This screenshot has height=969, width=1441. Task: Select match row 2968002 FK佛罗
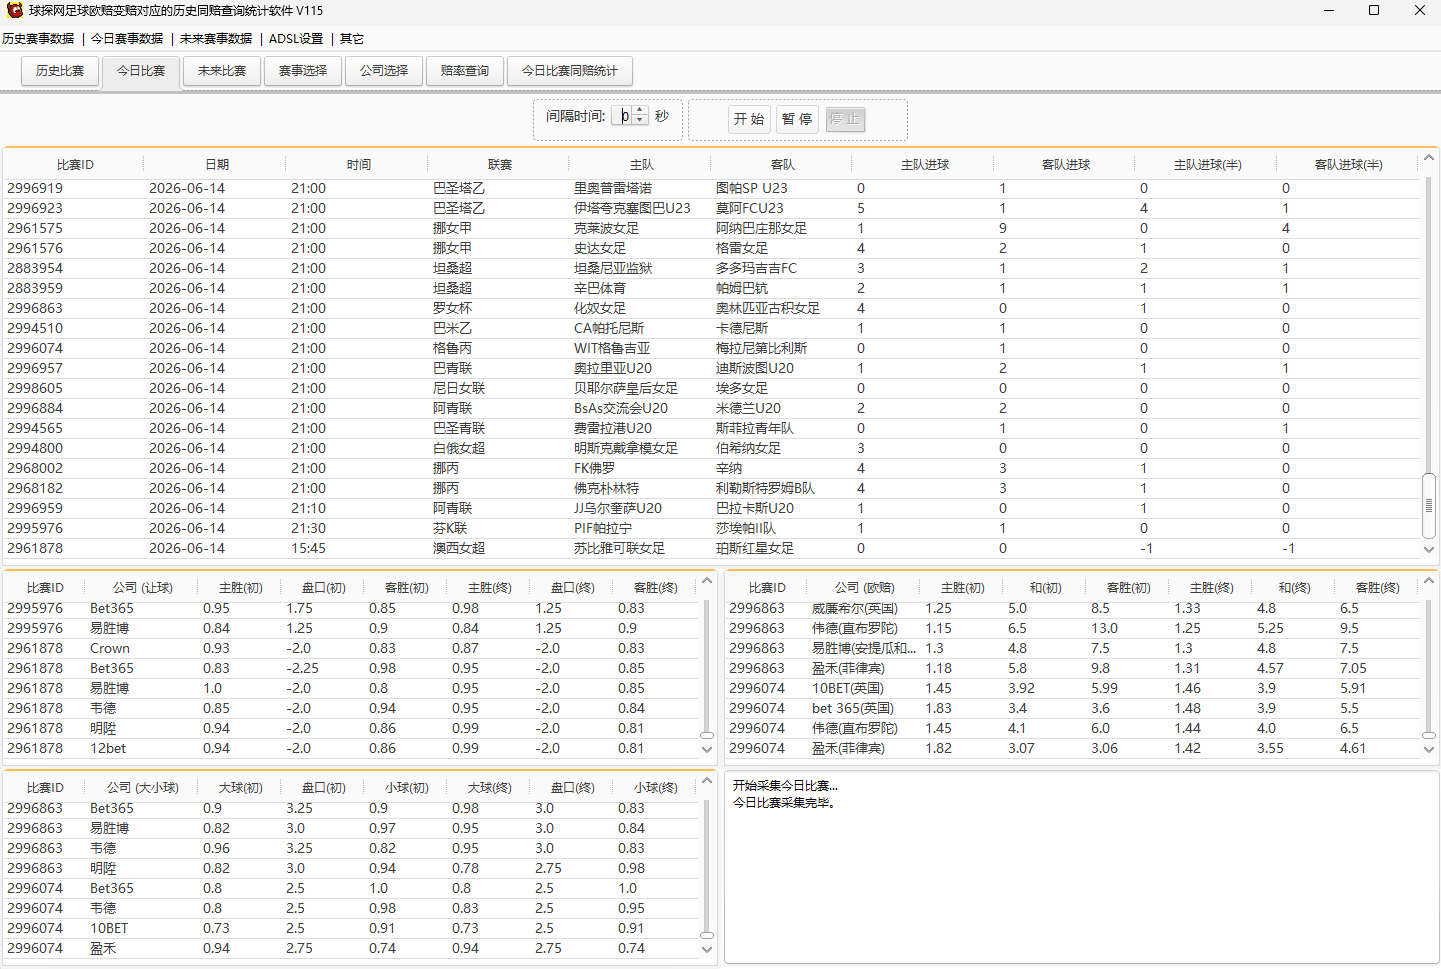[712, 468]
